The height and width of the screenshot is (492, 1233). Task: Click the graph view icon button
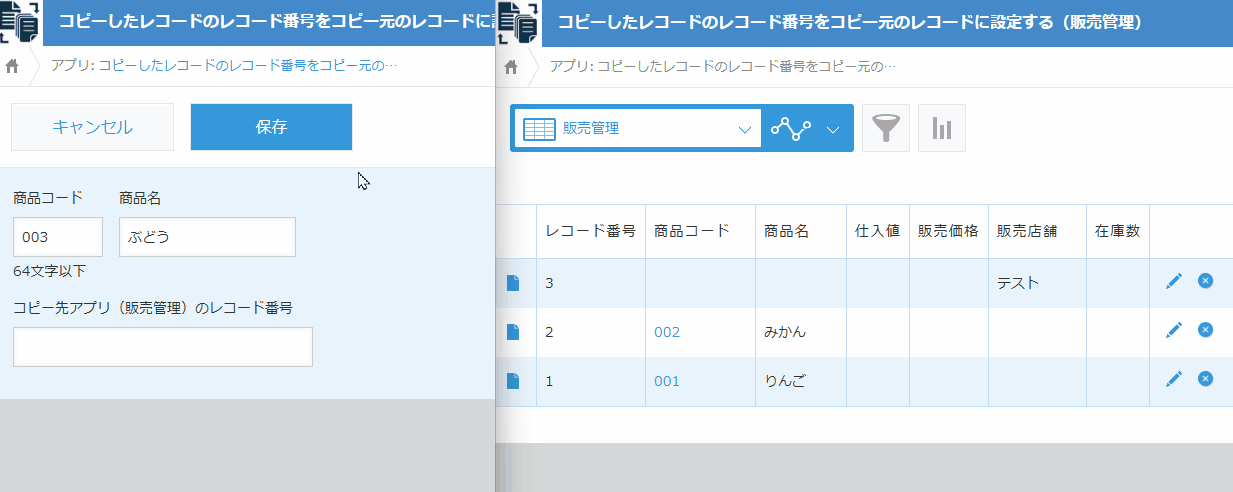tap(791, 128)
